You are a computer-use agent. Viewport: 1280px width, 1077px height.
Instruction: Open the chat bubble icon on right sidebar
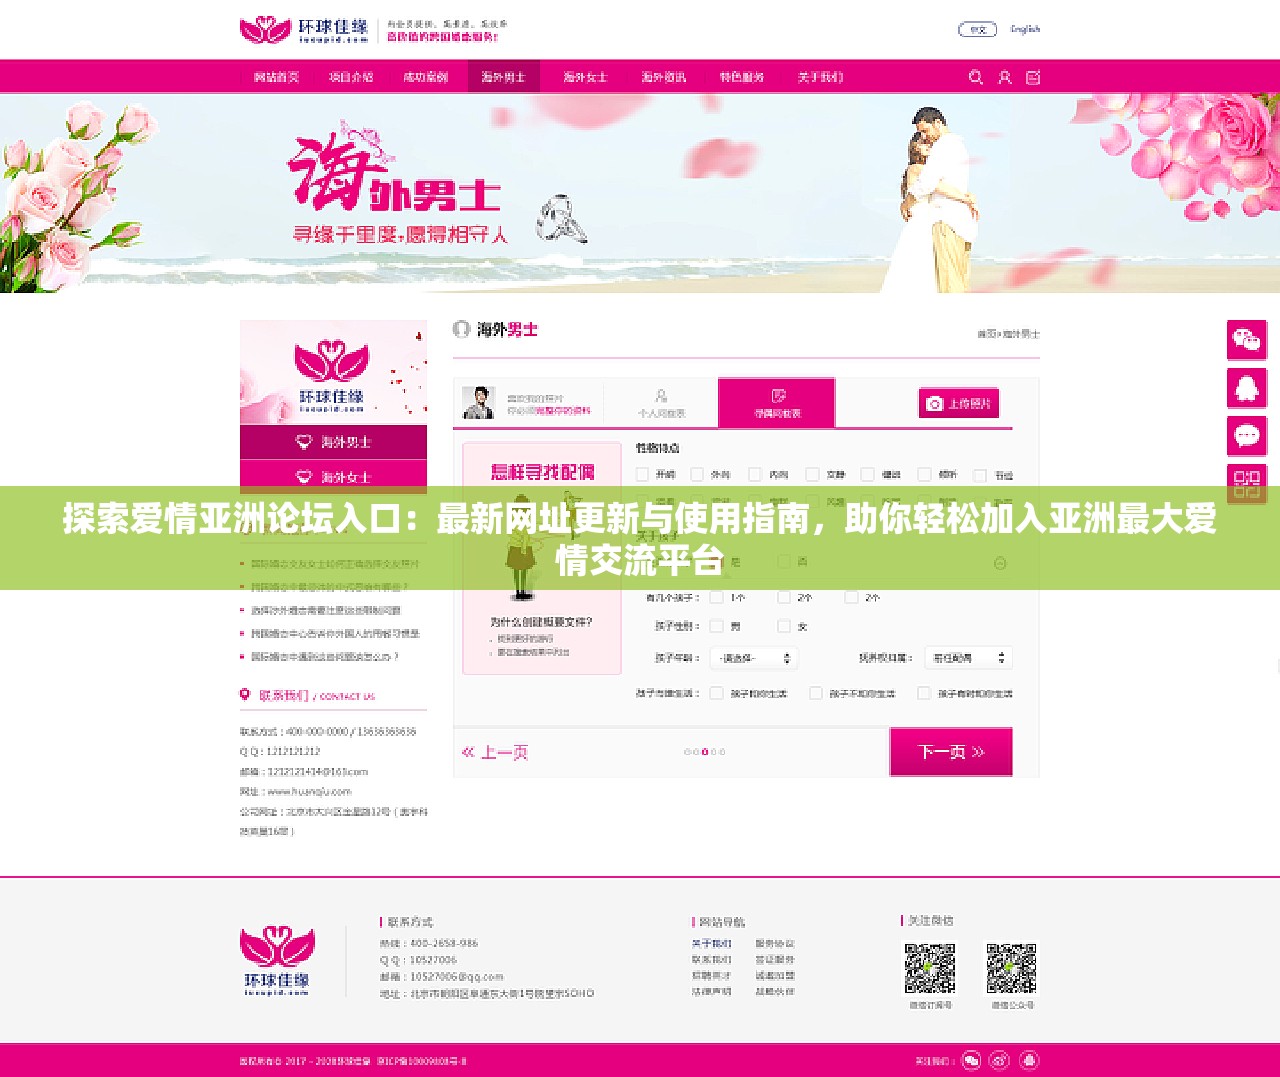click(1247, 436)
